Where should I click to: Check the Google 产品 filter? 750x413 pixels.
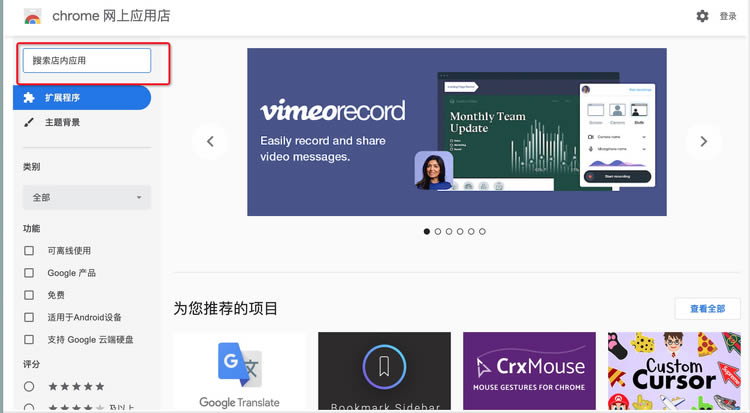pos(29,273)
